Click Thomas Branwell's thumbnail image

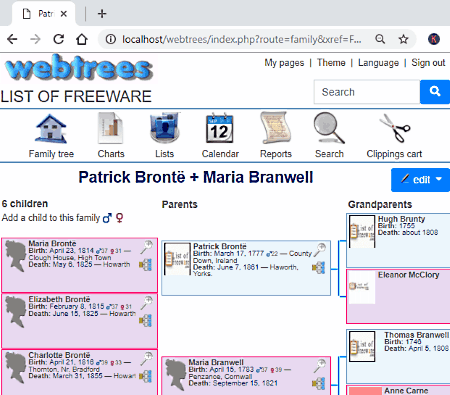(x=362, y=346)
